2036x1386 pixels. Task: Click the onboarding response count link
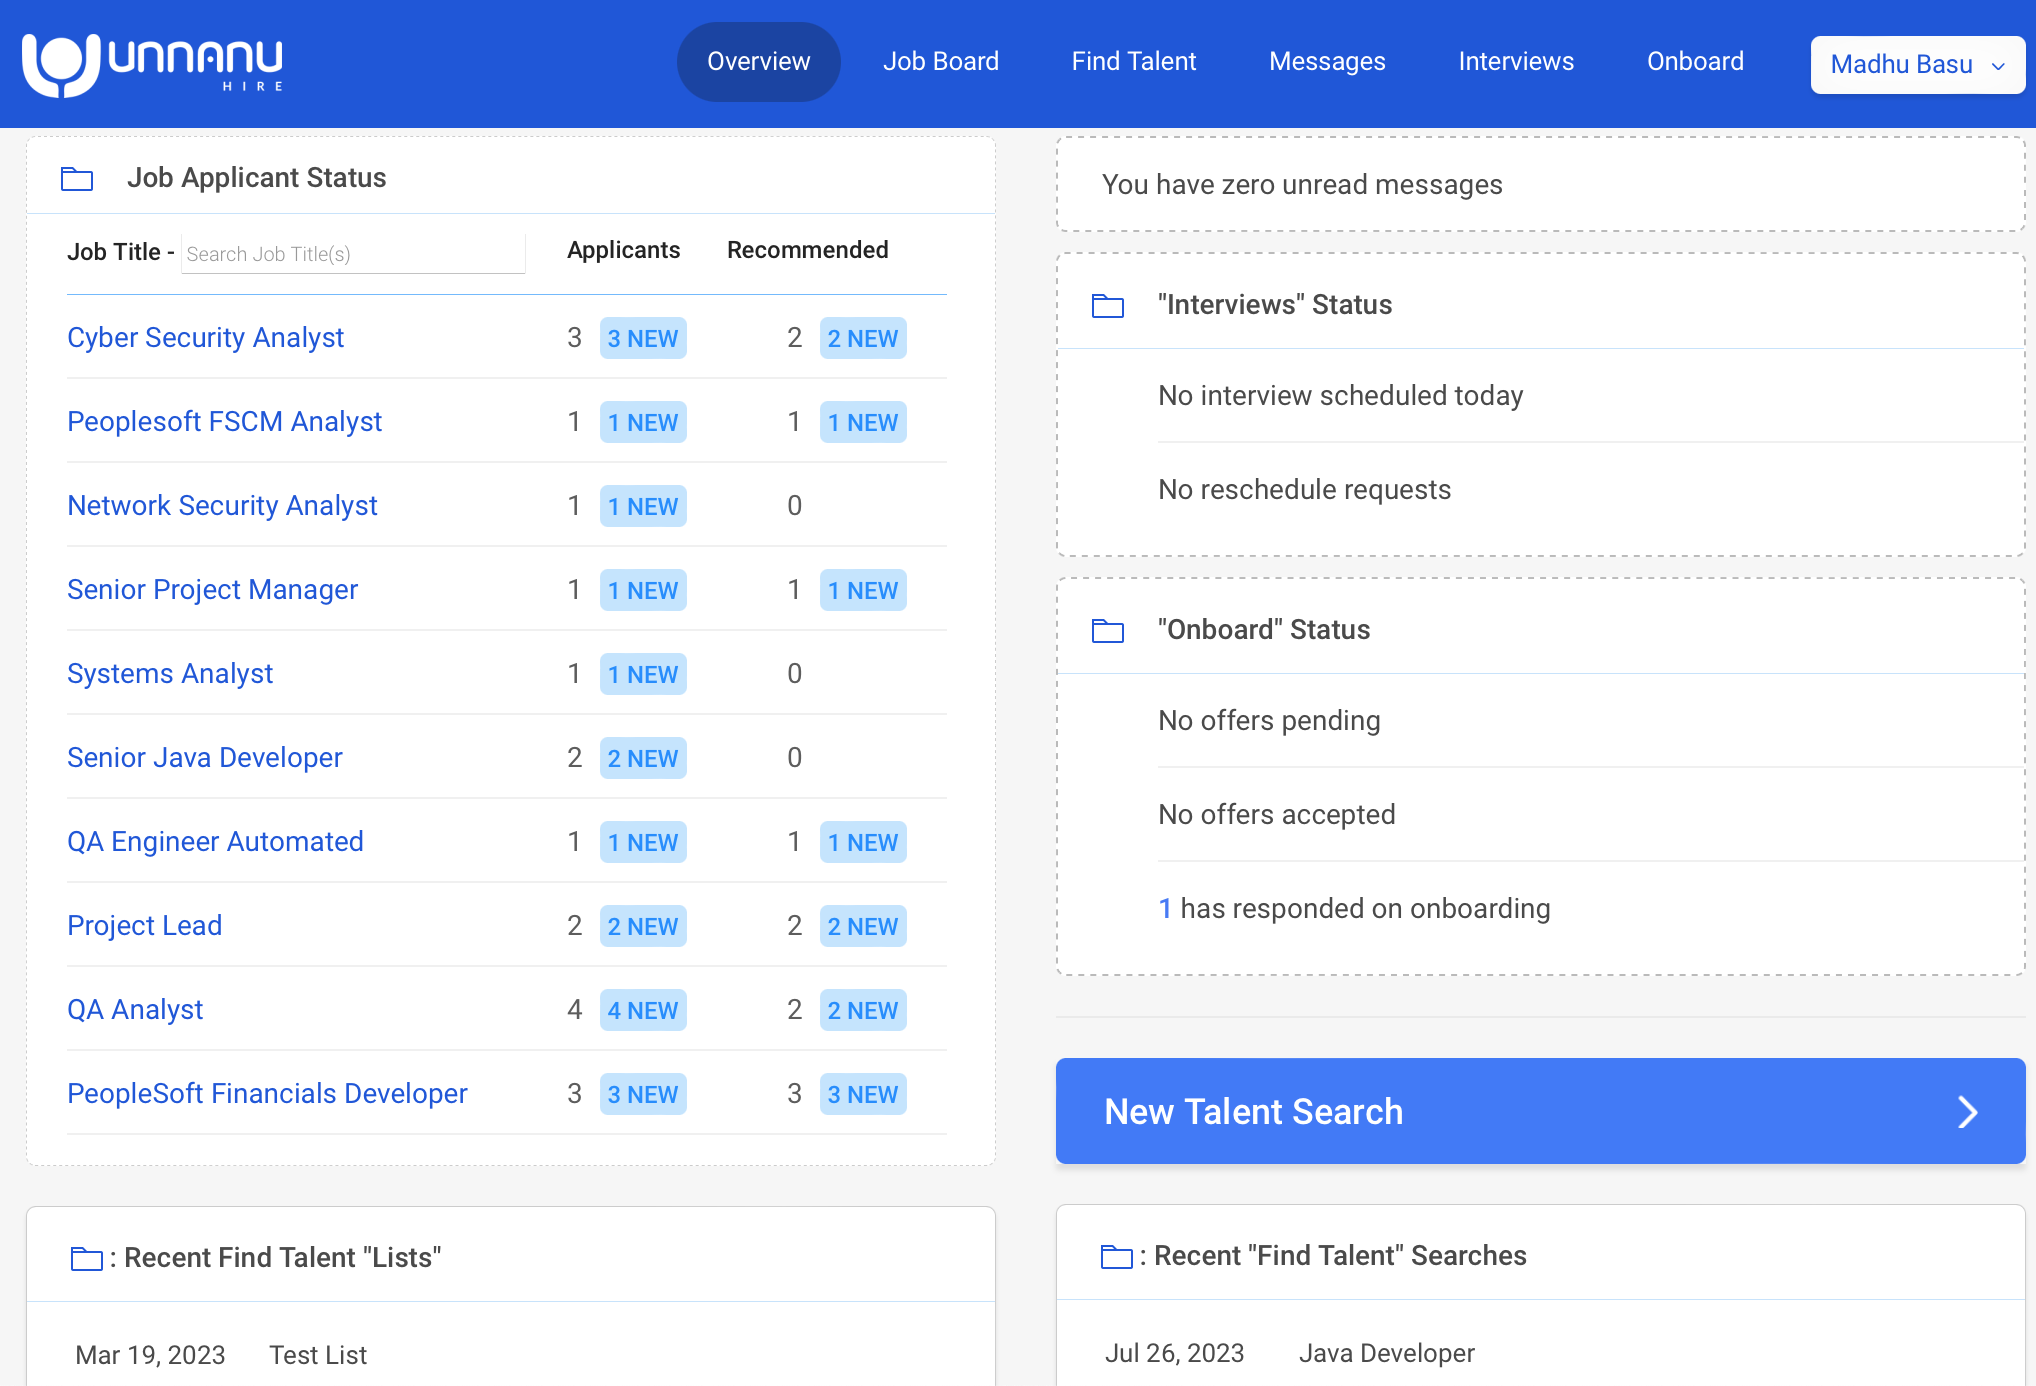coord(1166,908)
